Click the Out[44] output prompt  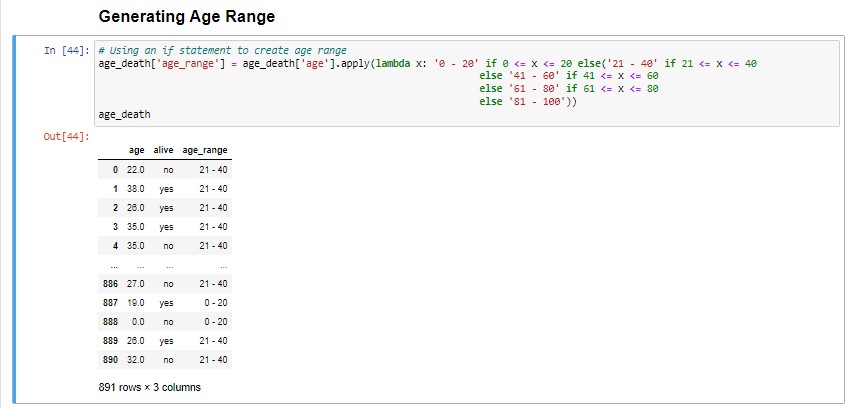(67, 136)
